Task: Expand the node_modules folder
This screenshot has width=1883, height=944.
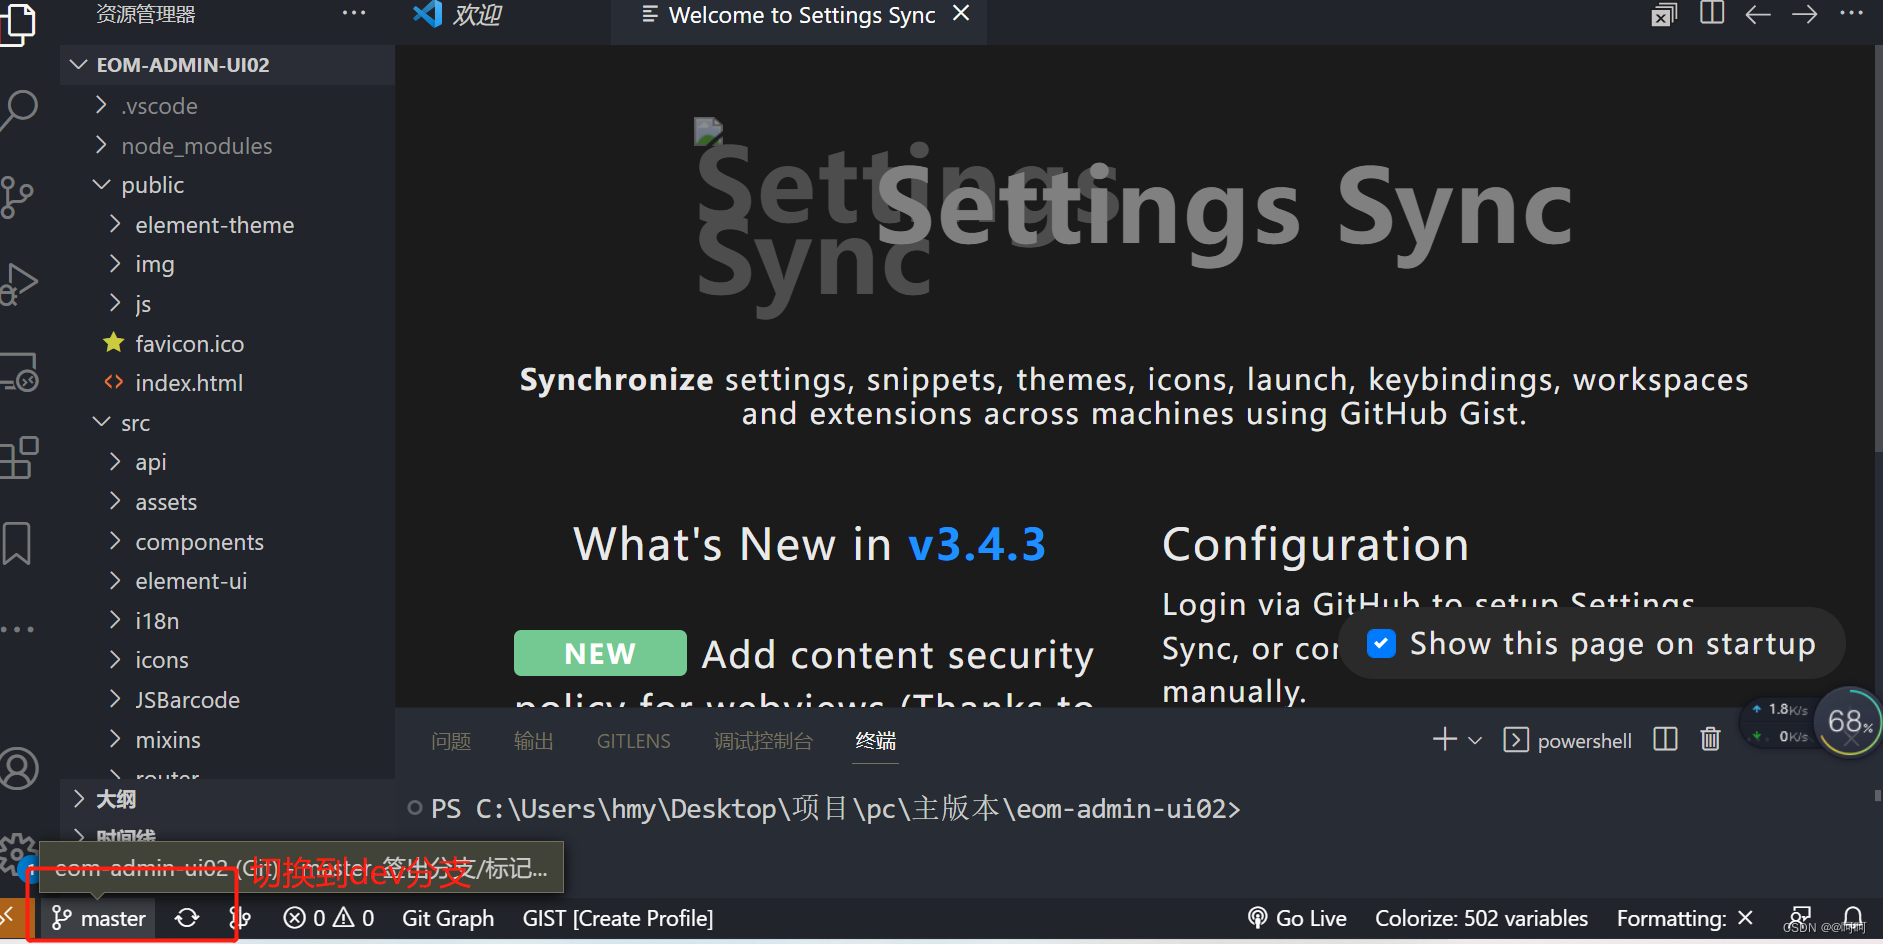Action: [x=227, y=146]
